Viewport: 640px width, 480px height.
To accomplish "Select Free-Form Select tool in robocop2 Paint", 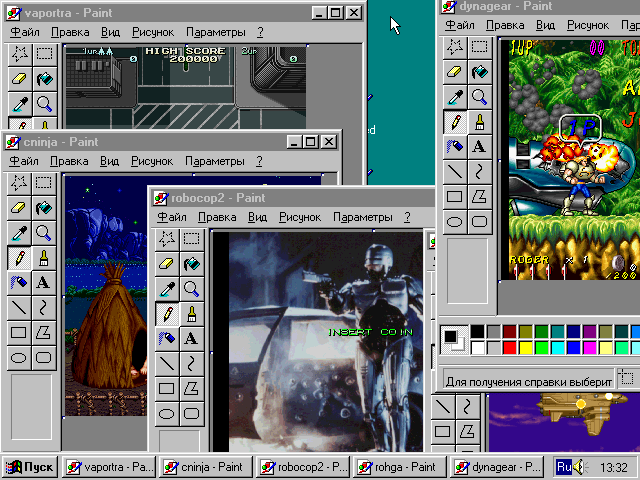I will pyautogui.click(x=167, y=239).
